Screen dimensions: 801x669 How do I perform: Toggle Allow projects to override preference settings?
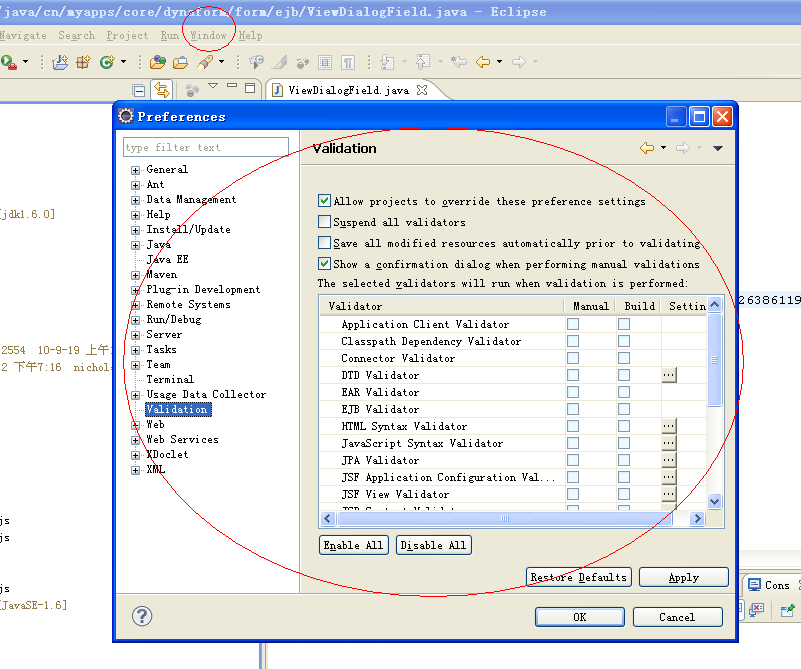click(x=324, y=200)
